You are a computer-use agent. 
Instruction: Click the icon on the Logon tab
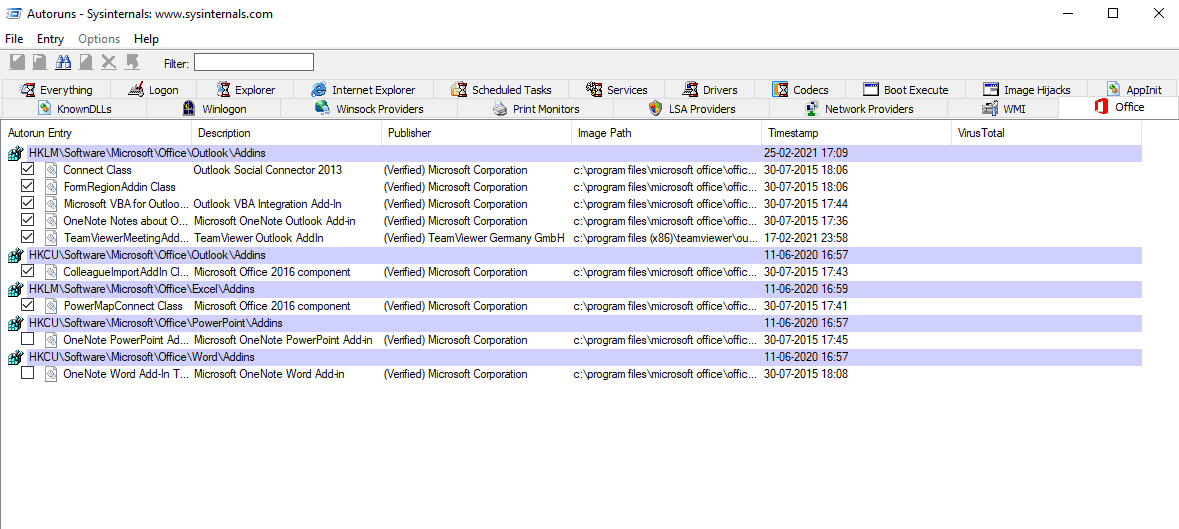point(136,89)
